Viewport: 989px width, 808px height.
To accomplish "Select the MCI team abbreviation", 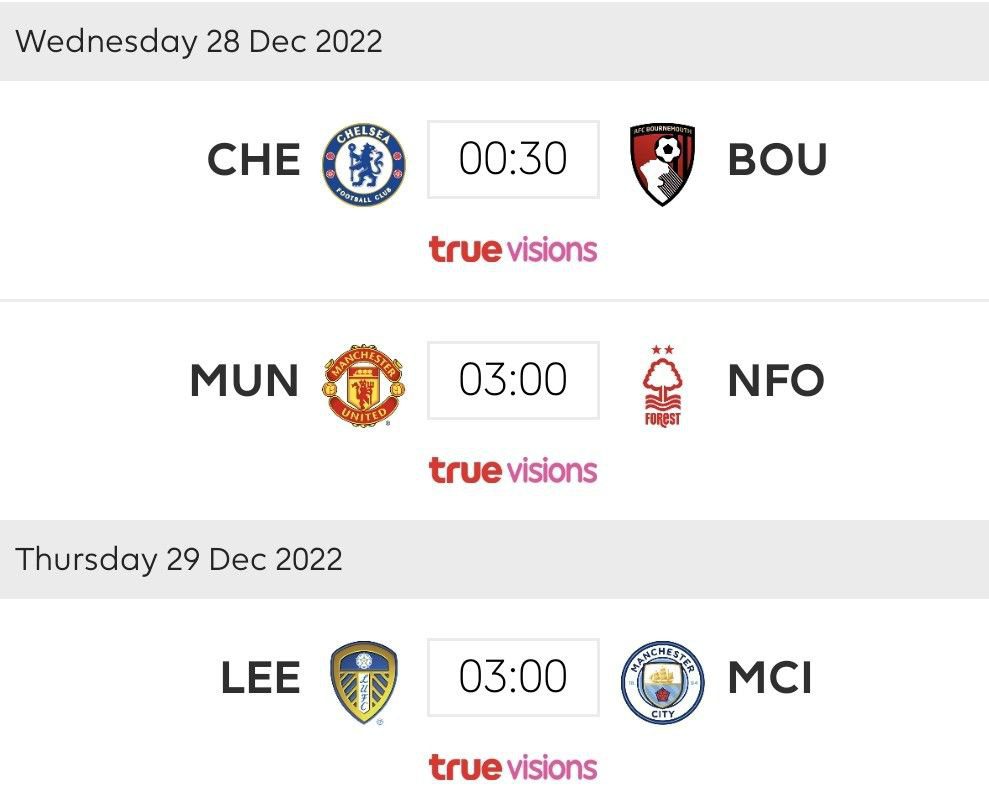I will click(x=769, y=679).
